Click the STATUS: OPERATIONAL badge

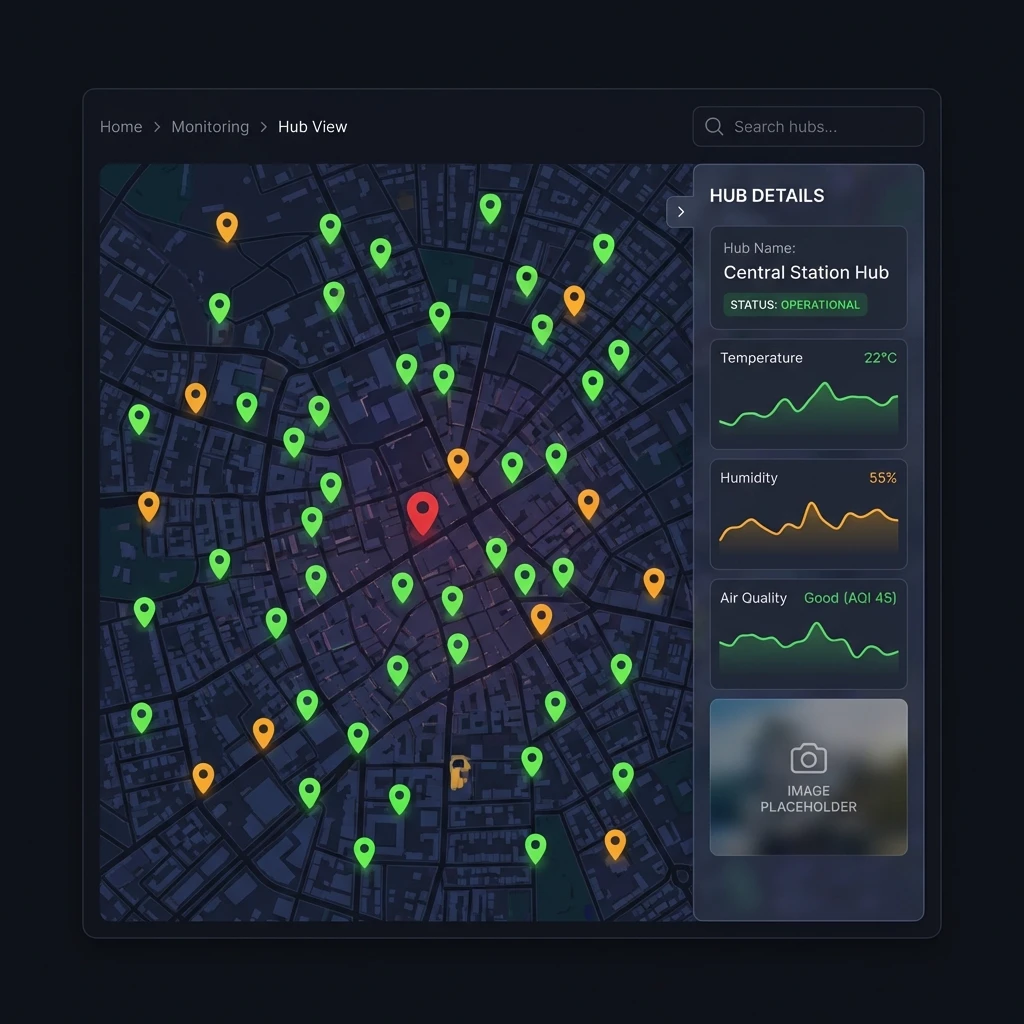794,305
